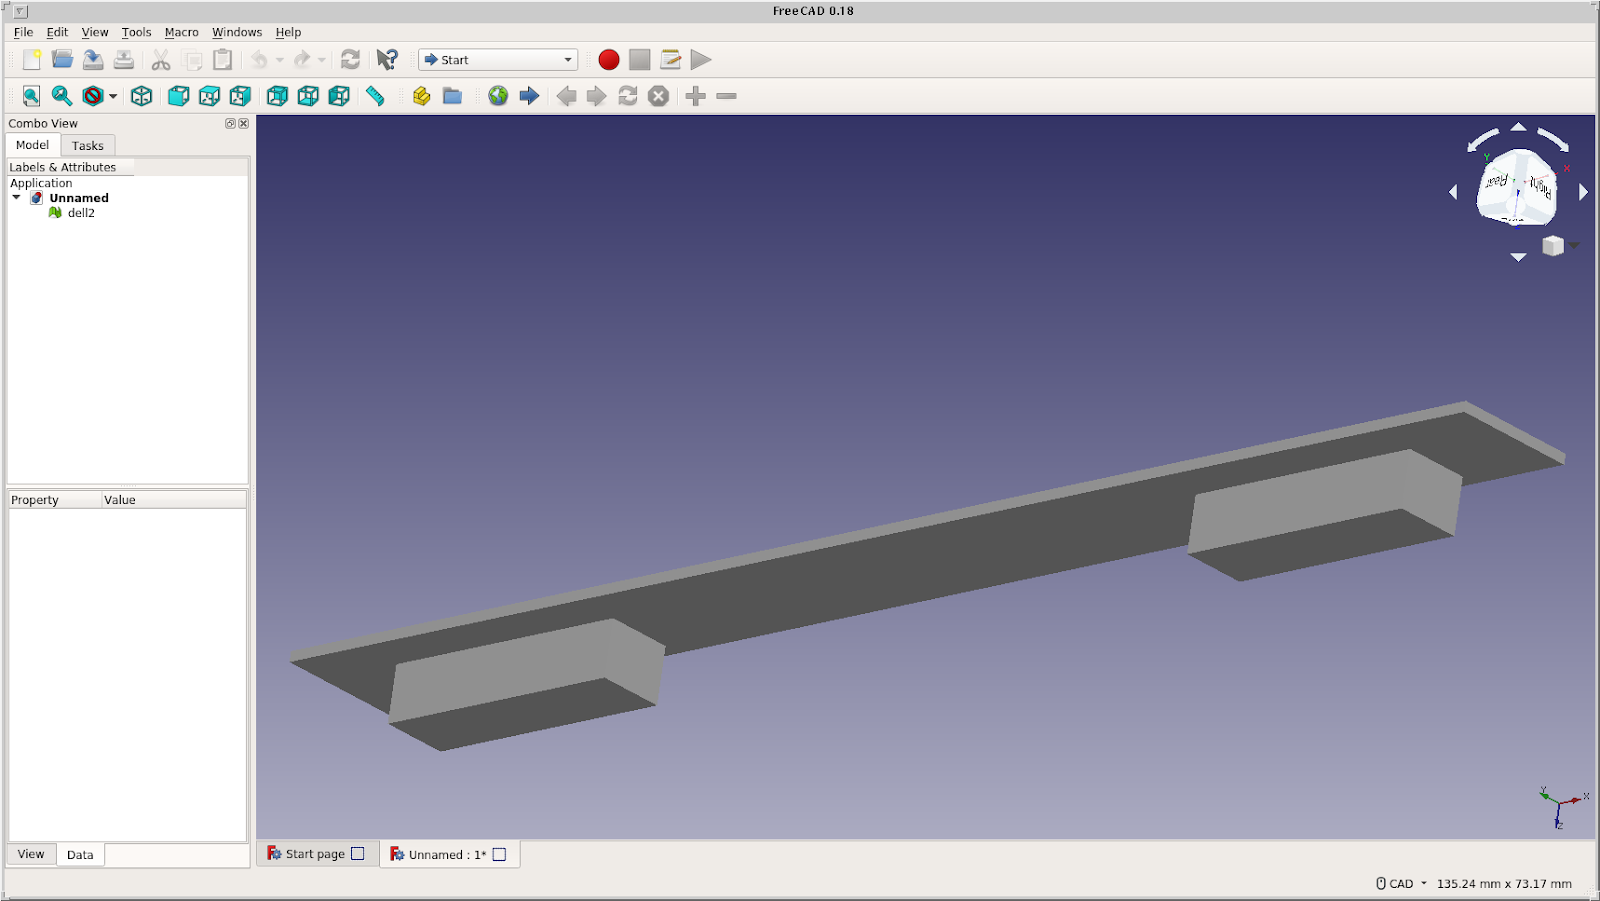Toggle floating mode of Combo View panel
This screenshot has height=901, width=1600.
(230, 124)
